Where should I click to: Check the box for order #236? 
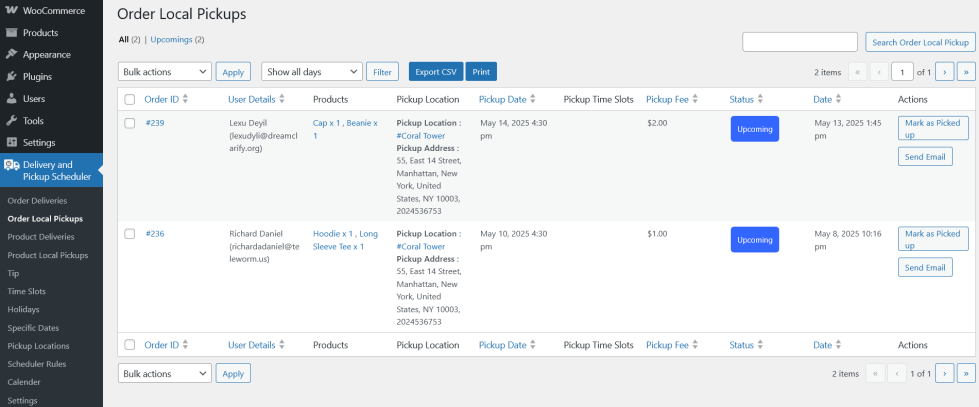click(x=130, y=234)
